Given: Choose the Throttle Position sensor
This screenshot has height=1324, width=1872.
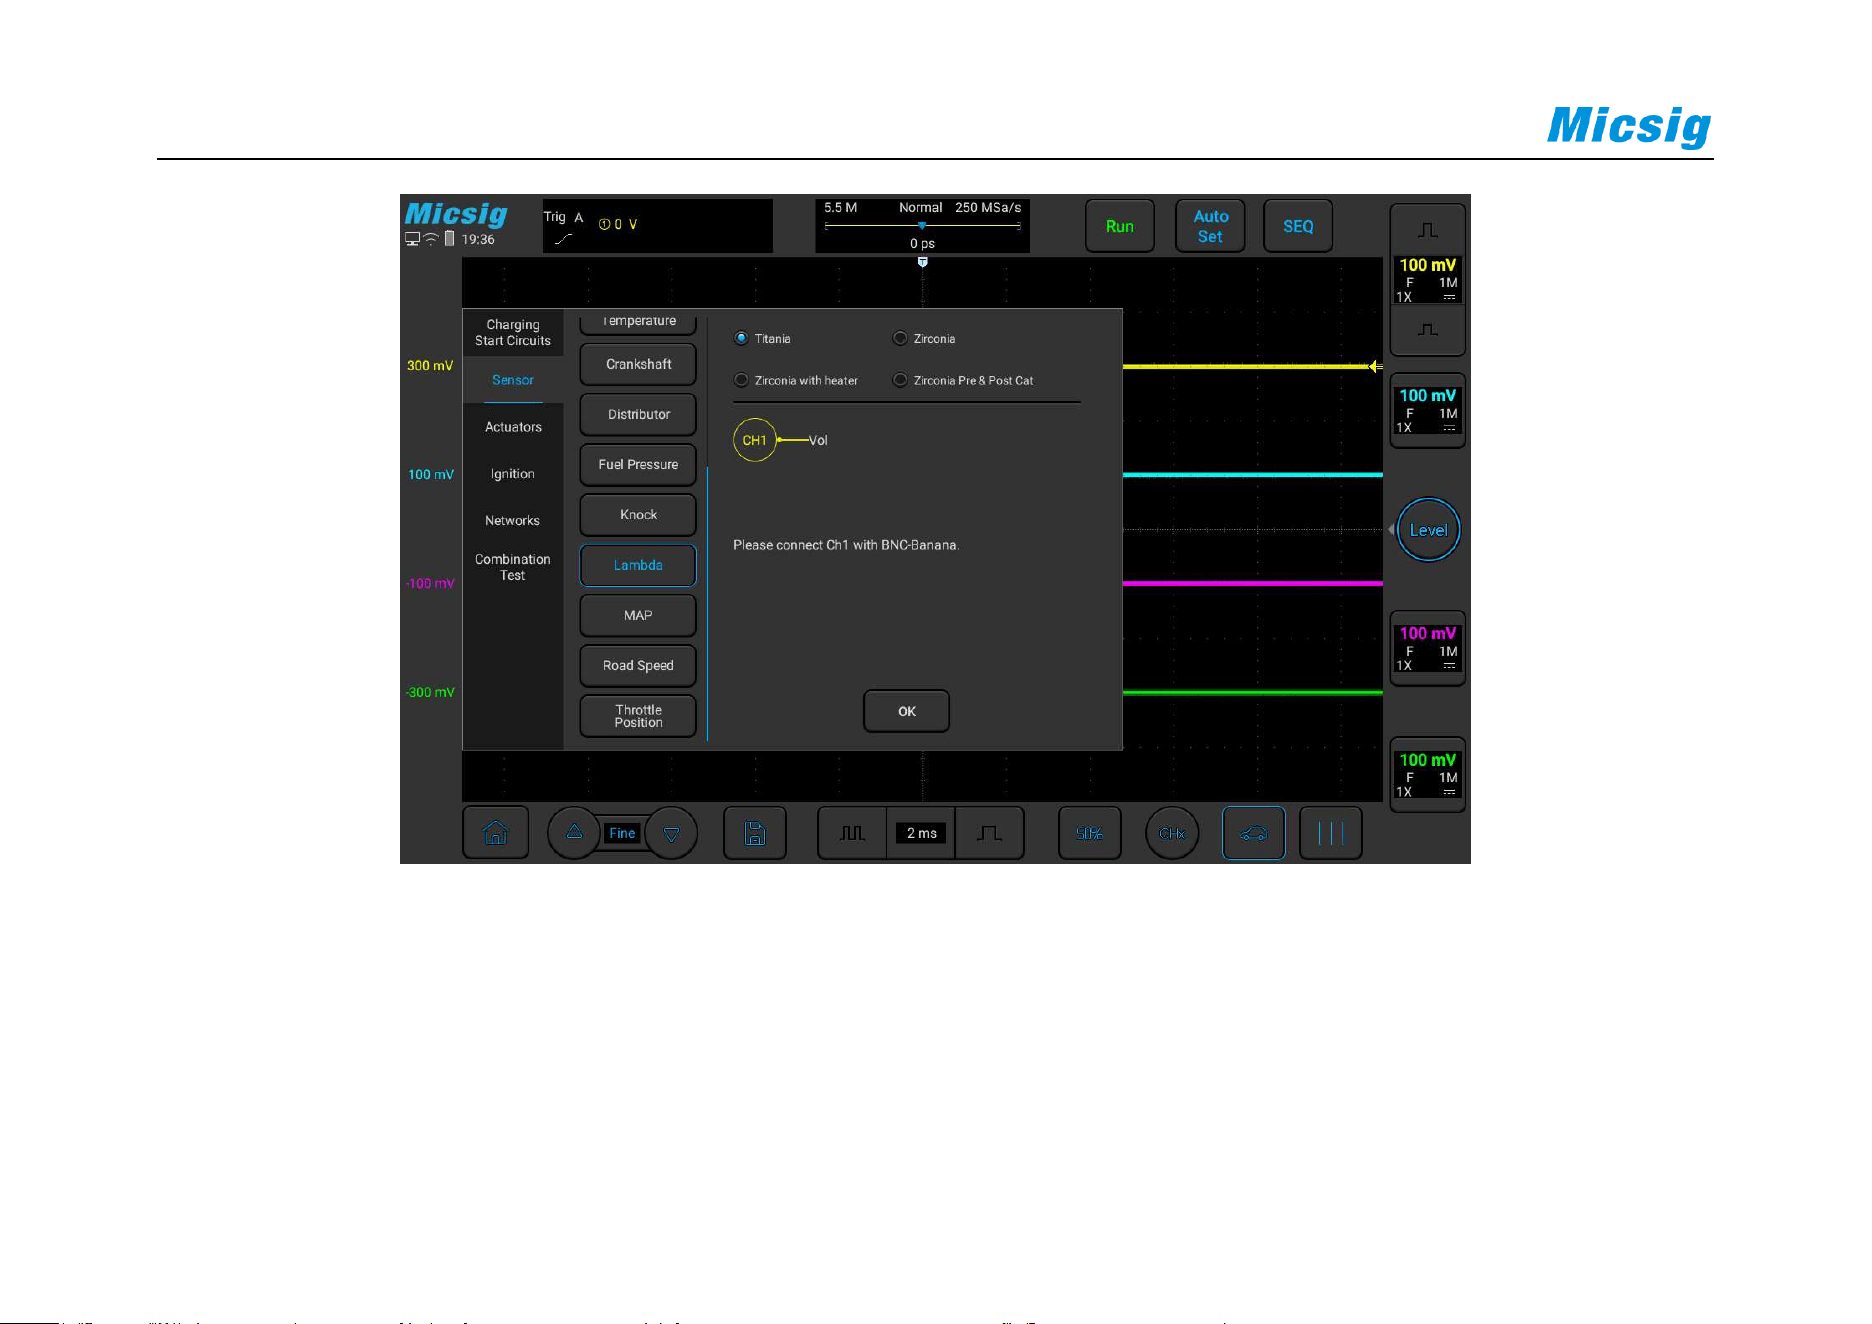Looking at the screenshot, I should click(638, 716).
